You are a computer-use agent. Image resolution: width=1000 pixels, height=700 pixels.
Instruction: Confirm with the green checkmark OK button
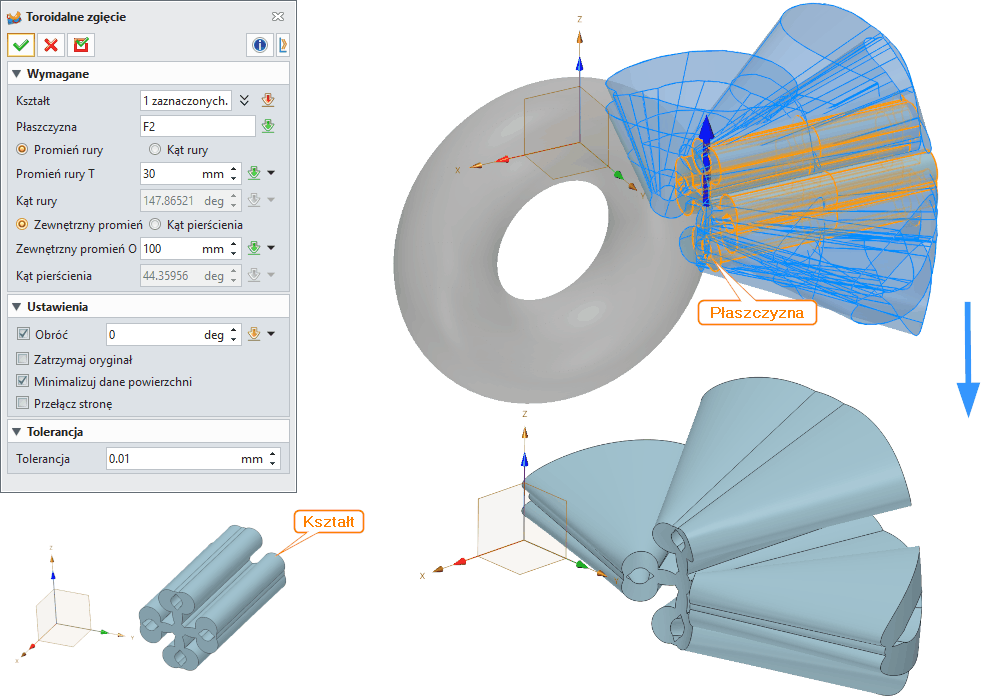pos(21,44)
